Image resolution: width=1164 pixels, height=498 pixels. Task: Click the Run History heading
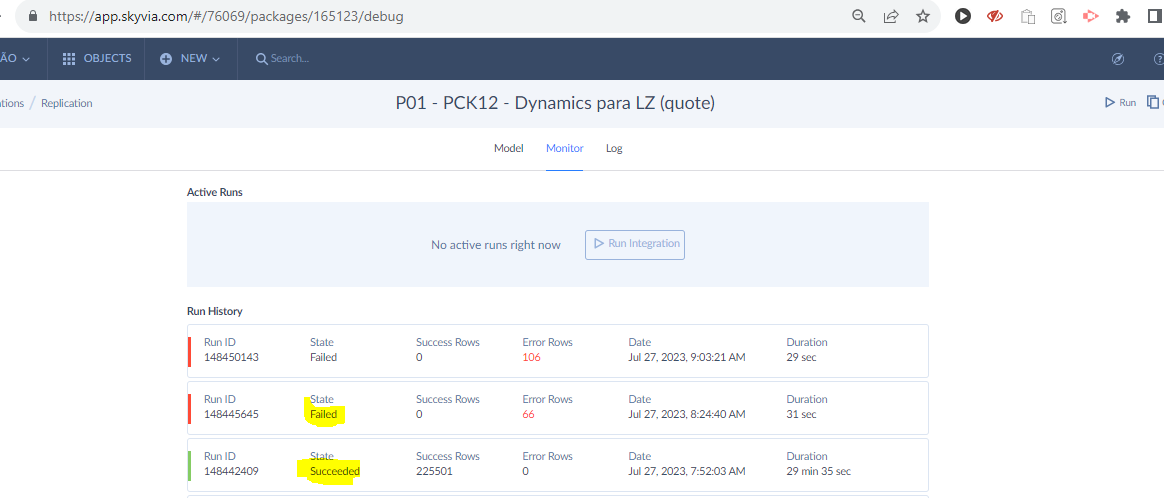click(x=215, y=311)
